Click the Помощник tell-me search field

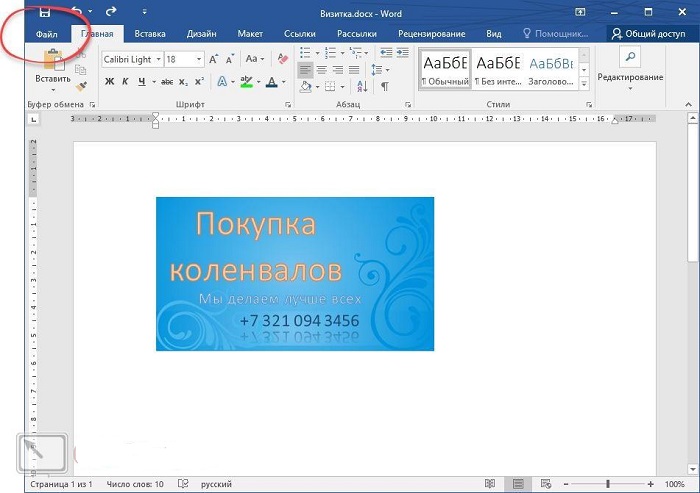556,34
